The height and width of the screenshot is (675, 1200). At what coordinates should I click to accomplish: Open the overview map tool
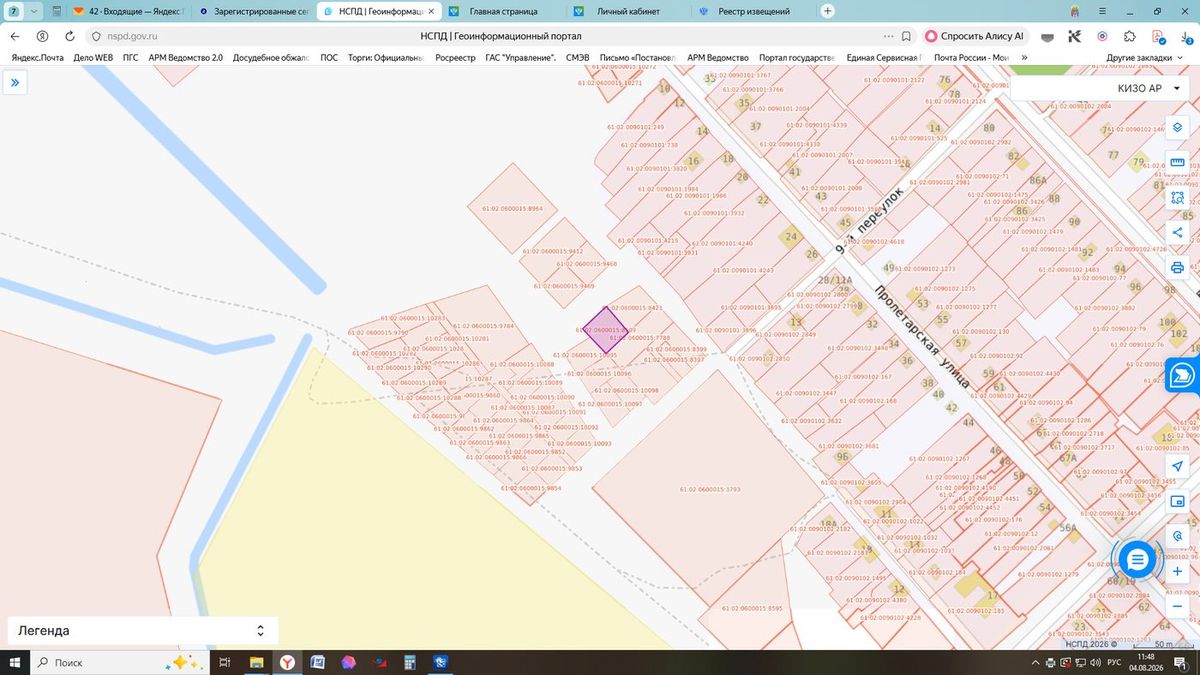1177,501
